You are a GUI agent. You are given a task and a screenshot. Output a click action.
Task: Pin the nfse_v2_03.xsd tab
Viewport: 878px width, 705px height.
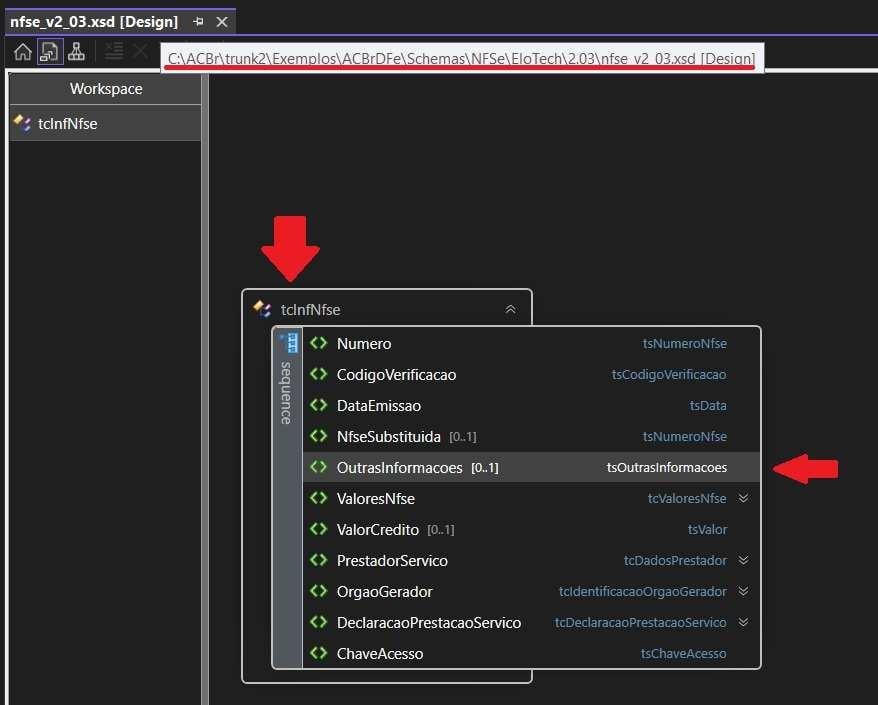[198, 22]
